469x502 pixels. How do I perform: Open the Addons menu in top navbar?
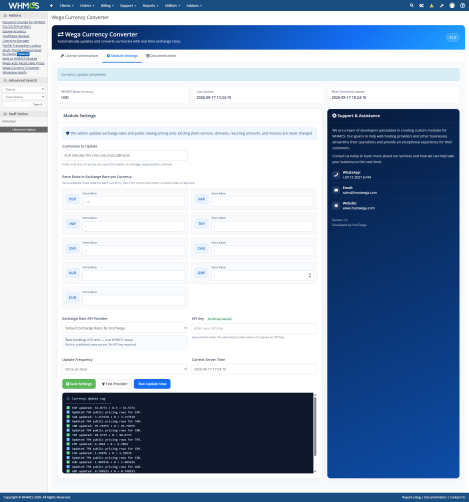tap(194, 6)
